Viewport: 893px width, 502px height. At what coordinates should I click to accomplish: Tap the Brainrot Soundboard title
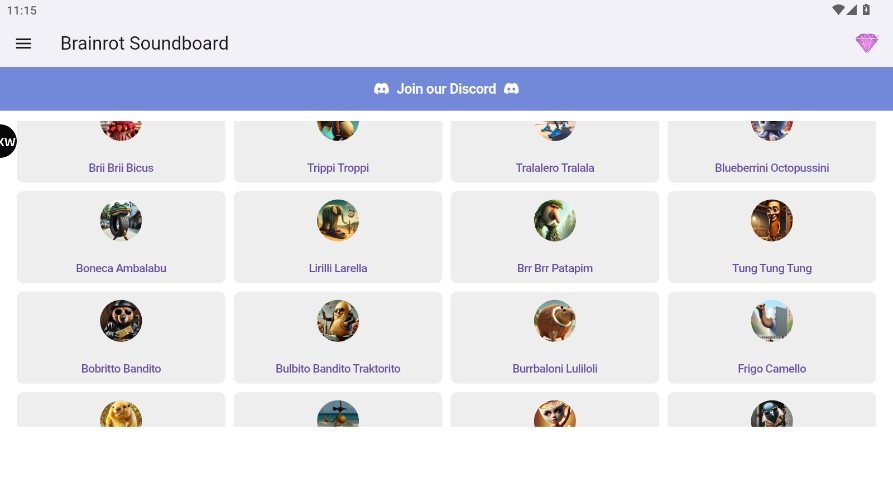point(145,43)
